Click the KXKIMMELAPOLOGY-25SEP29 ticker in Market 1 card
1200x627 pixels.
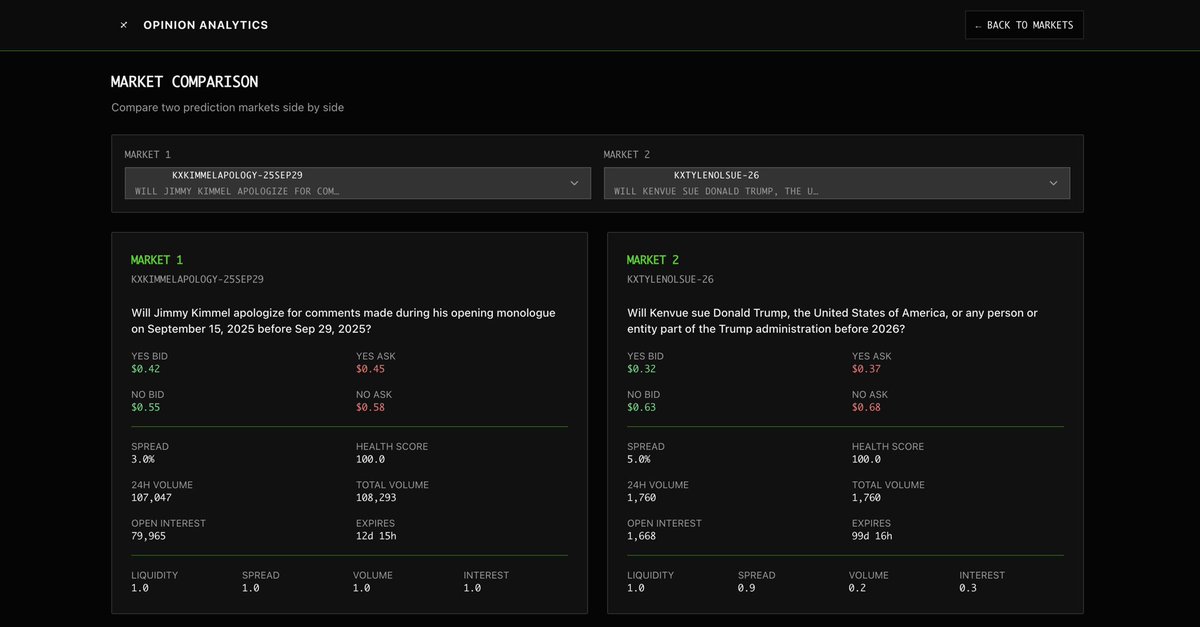[x=197, y=279]
